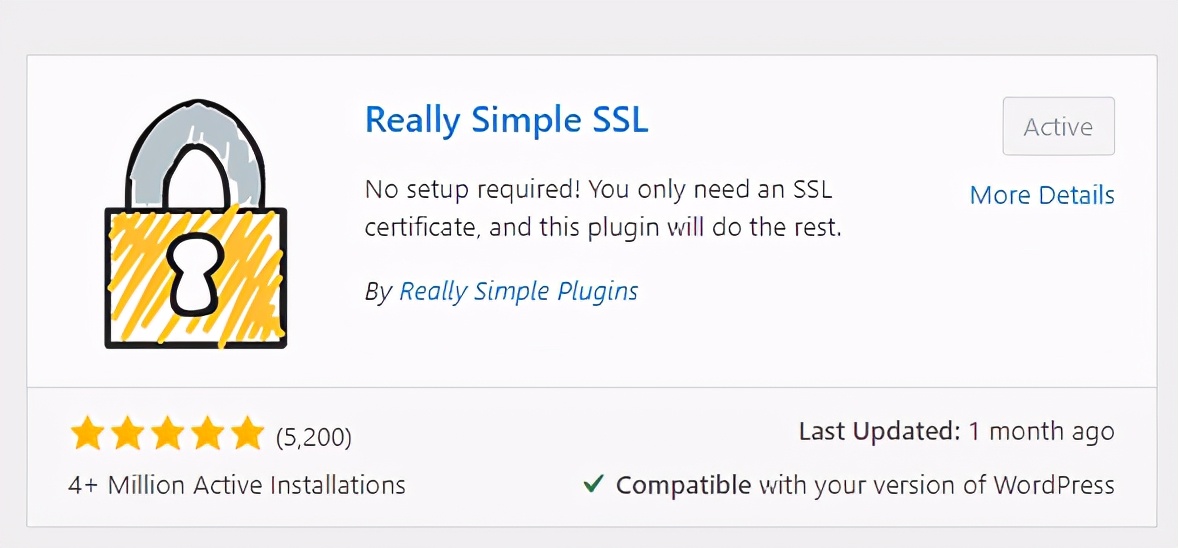The height and width of the screenshot is (548, 1178).
Task: Select the fourth rating star
Action: tap(206, 435)
